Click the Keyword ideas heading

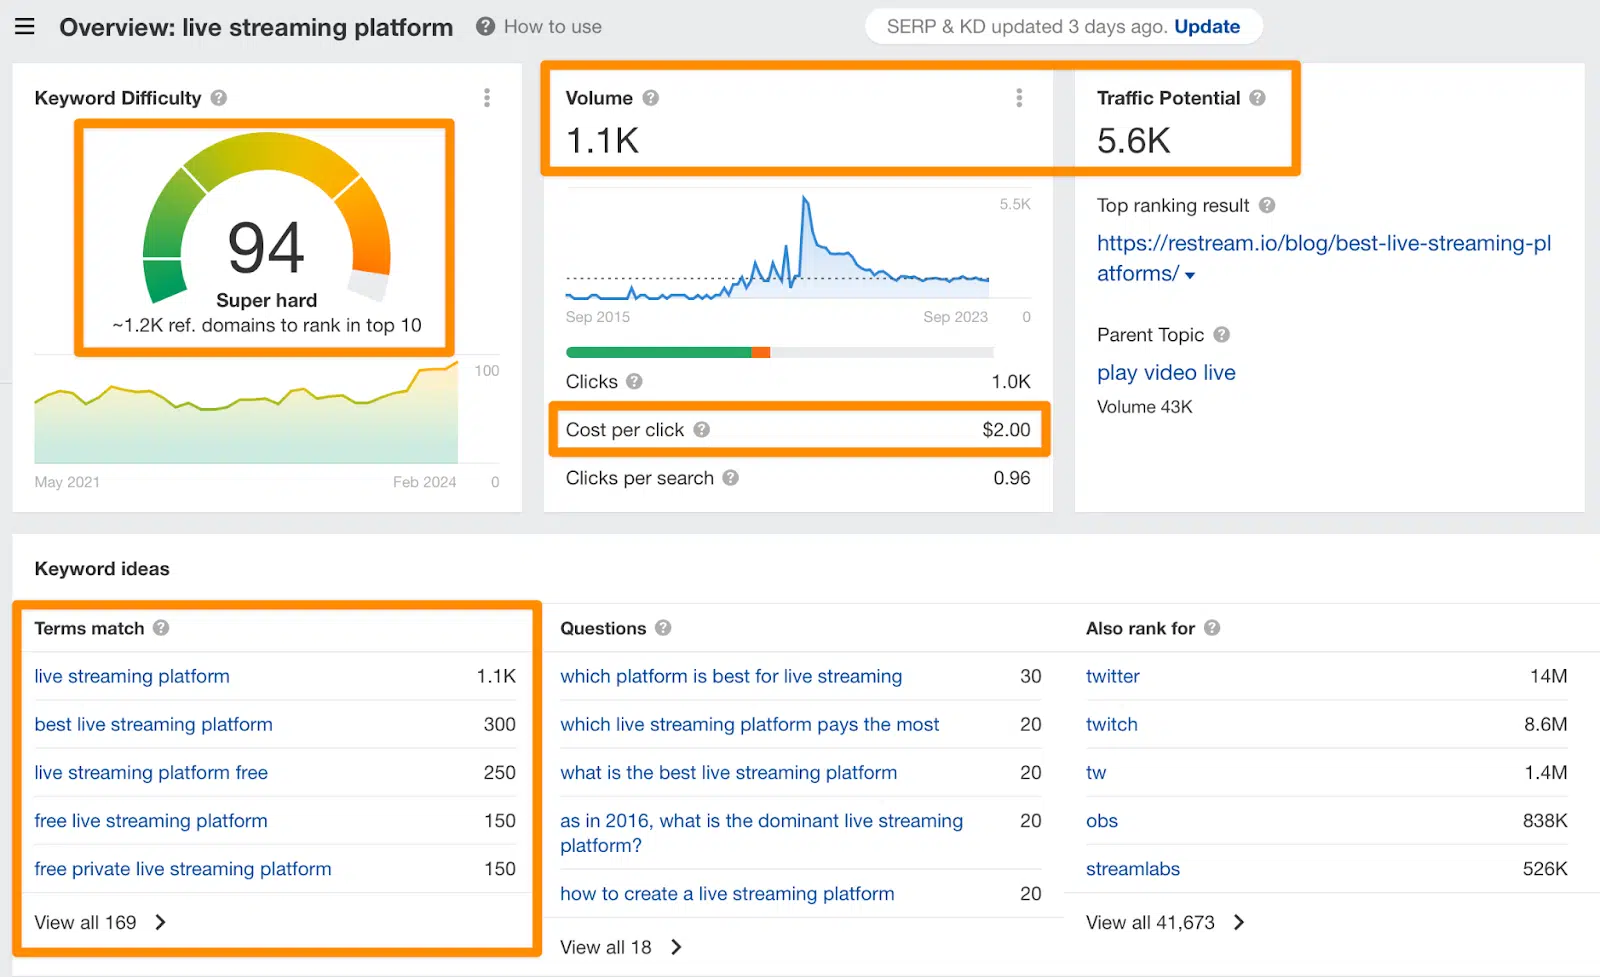click(x=102, y=569)
